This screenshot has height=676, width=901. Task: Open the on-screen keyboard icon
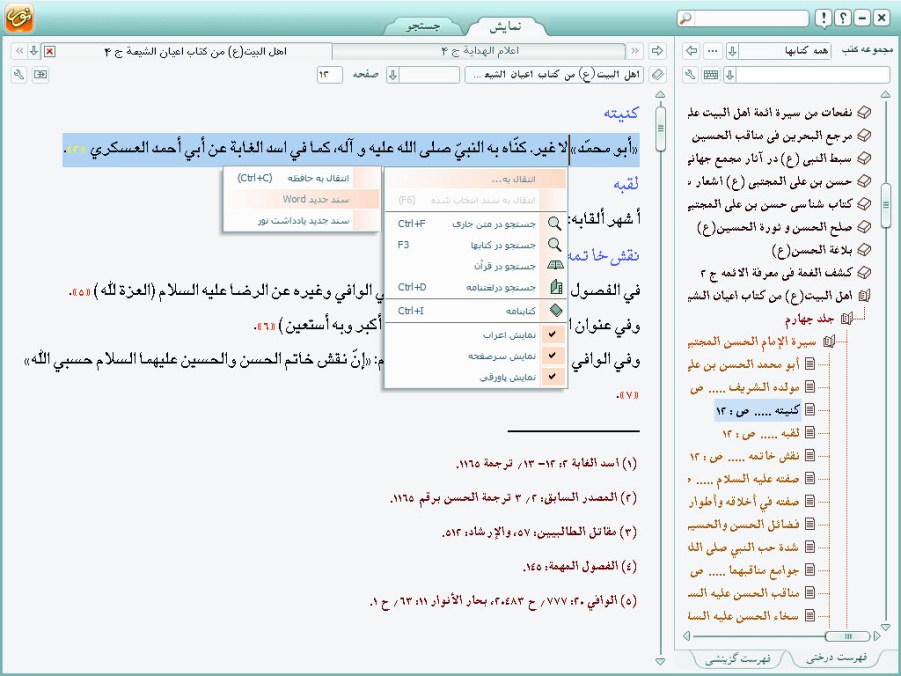point(711,75)
